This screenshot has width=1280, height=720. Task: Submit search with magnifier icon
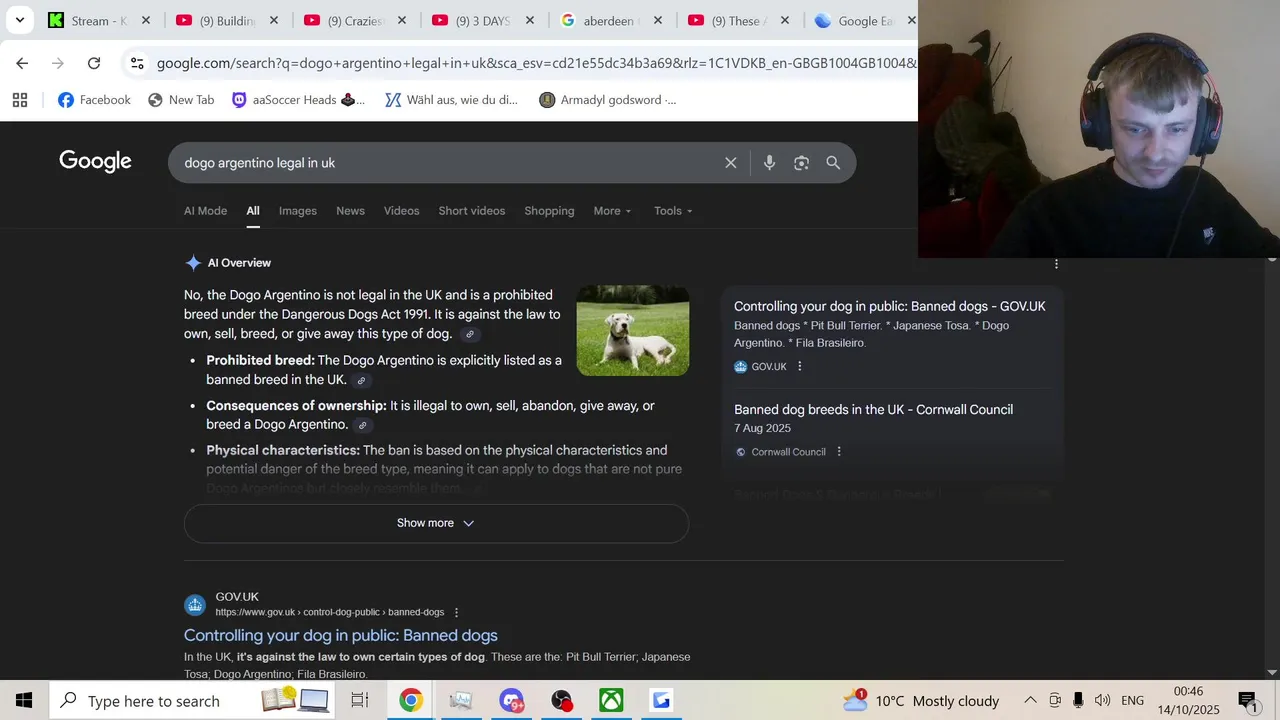pos(833,163)
